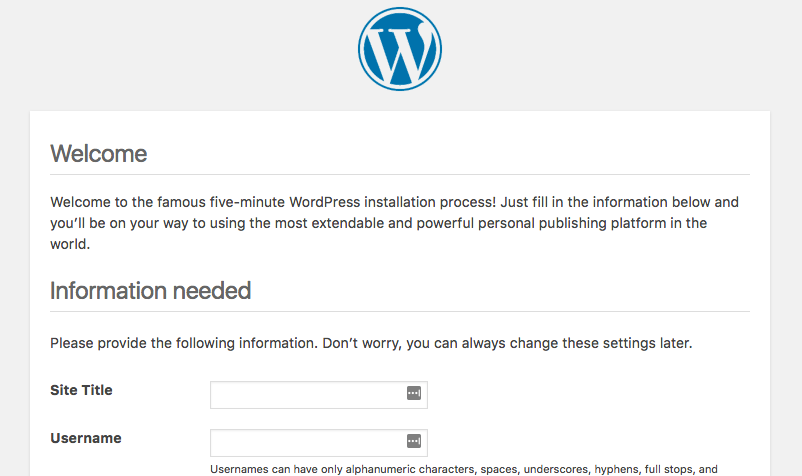Screen dimensions: 802x476
Task: Click the word WordPress in welcome paragraph
Action: click(x=325, y=202)
